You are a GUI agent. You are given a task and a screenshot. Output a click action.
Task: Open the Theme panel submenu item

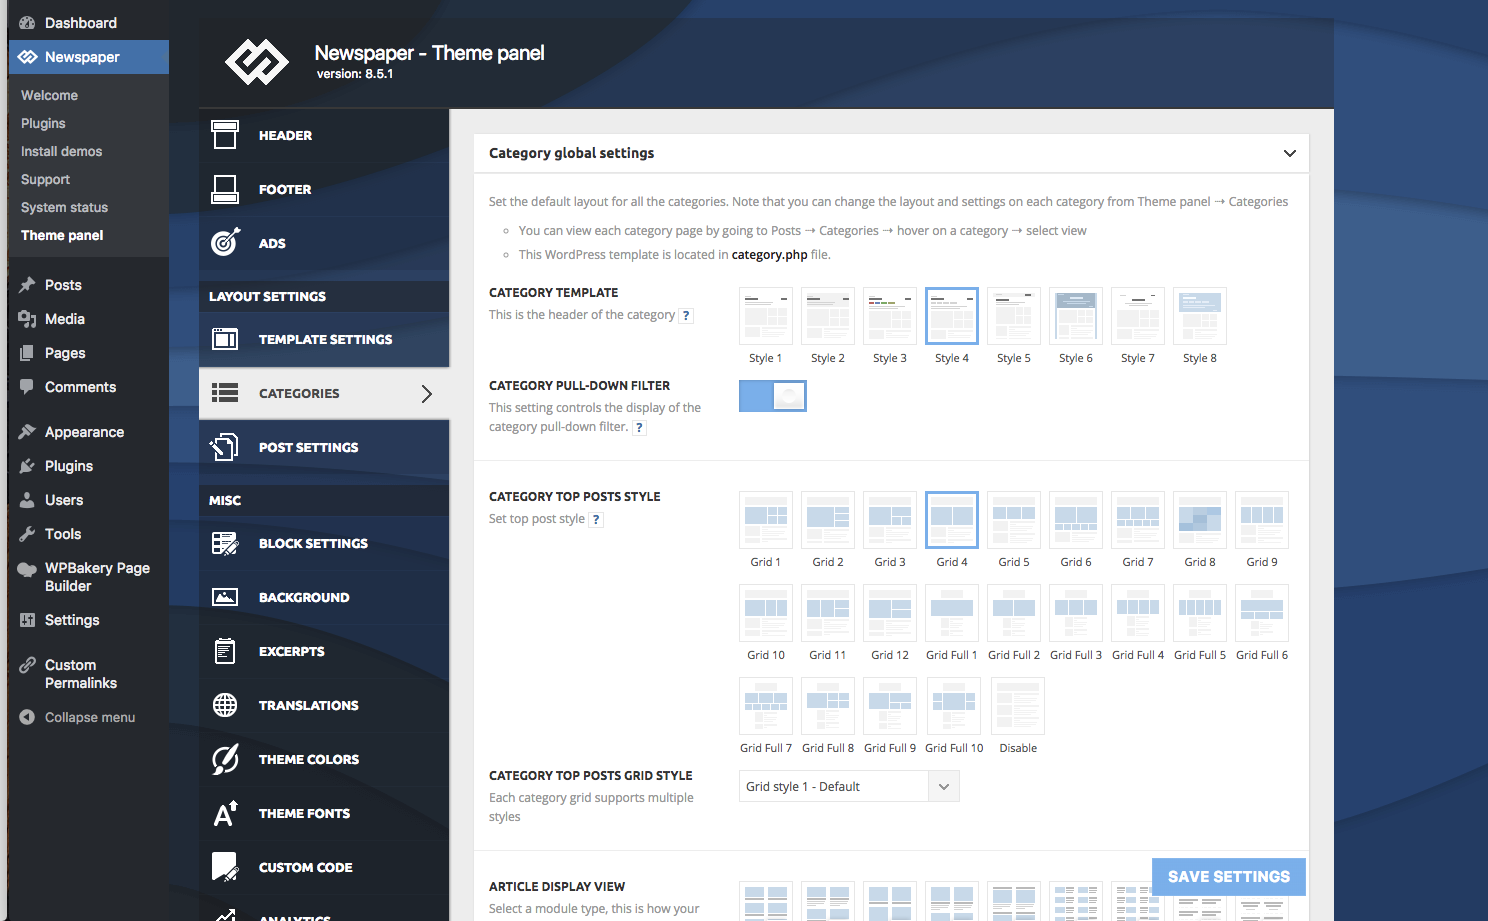(62, 235)
